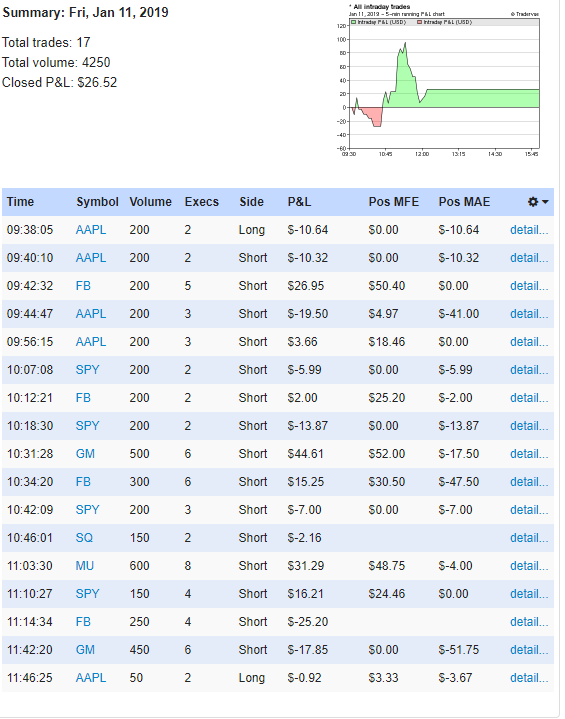Image resolution: width=565 pixels, height=719 pixels.
Task: Open detail link for 09:40:10 trade
Action: coord(529,258)
